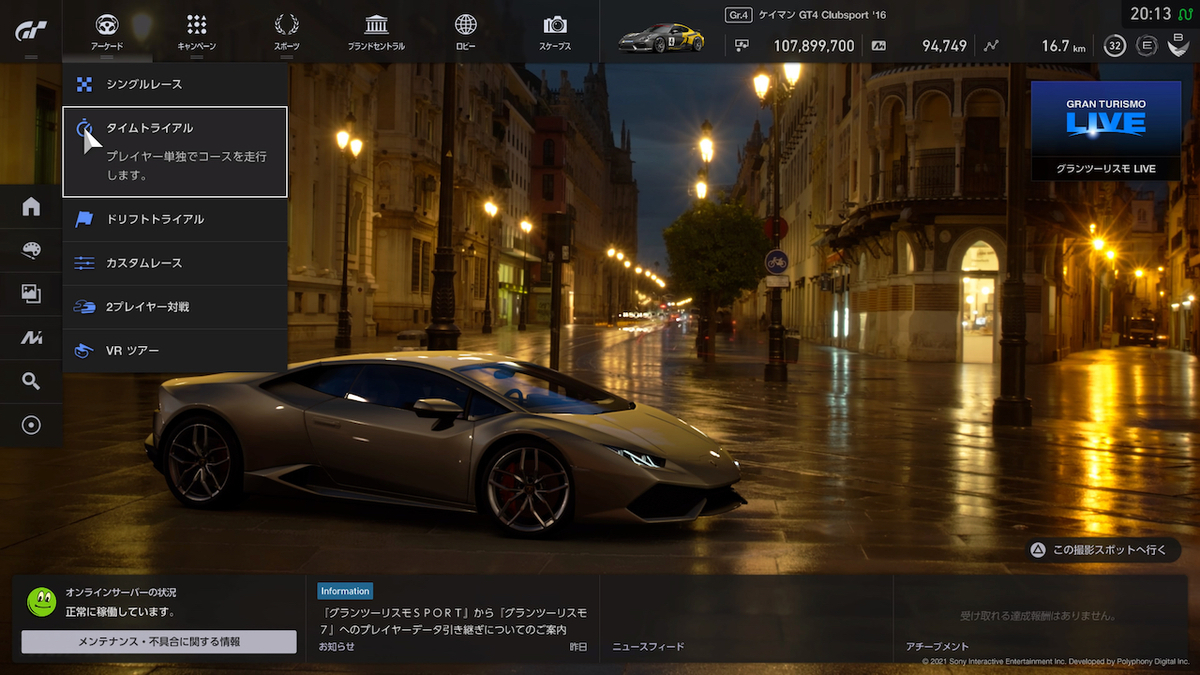Click the 20:13 clock display
Image resolution: width=1200 pixels, height=675 pixels.
[1150, 14]
